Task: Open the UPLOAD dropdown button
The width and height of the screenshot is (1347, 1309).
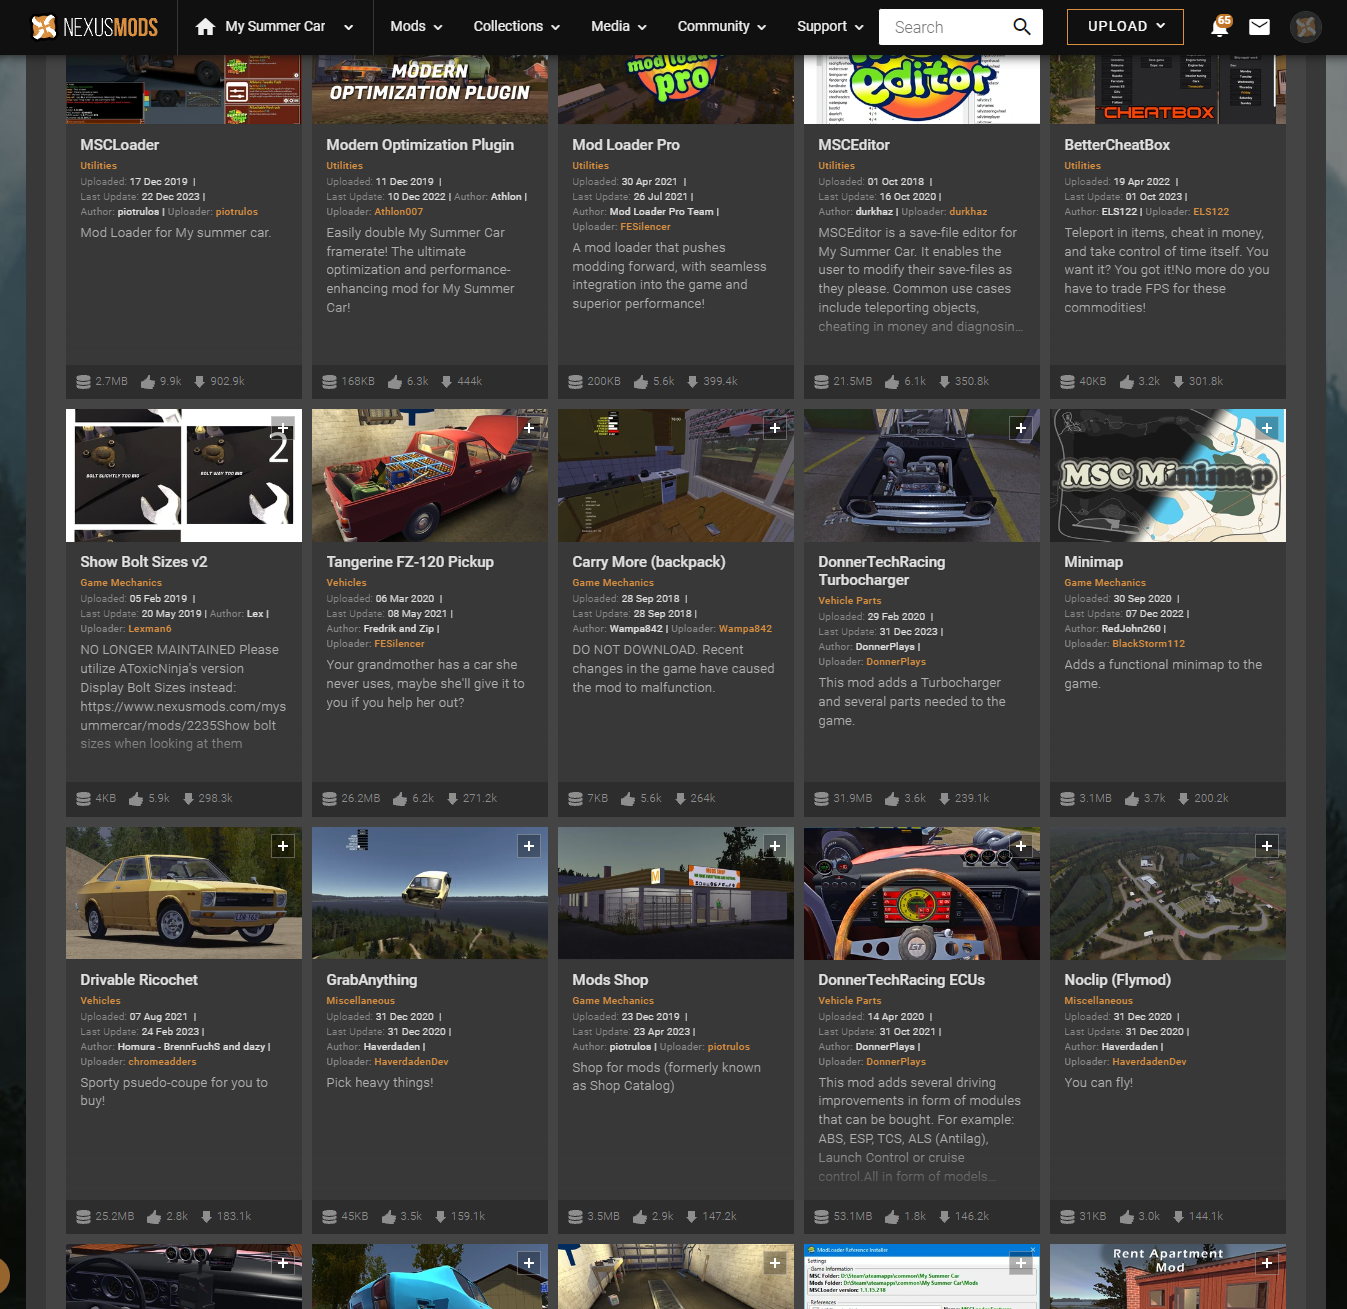Action: pyautogui.click(x=1125, y=27)
